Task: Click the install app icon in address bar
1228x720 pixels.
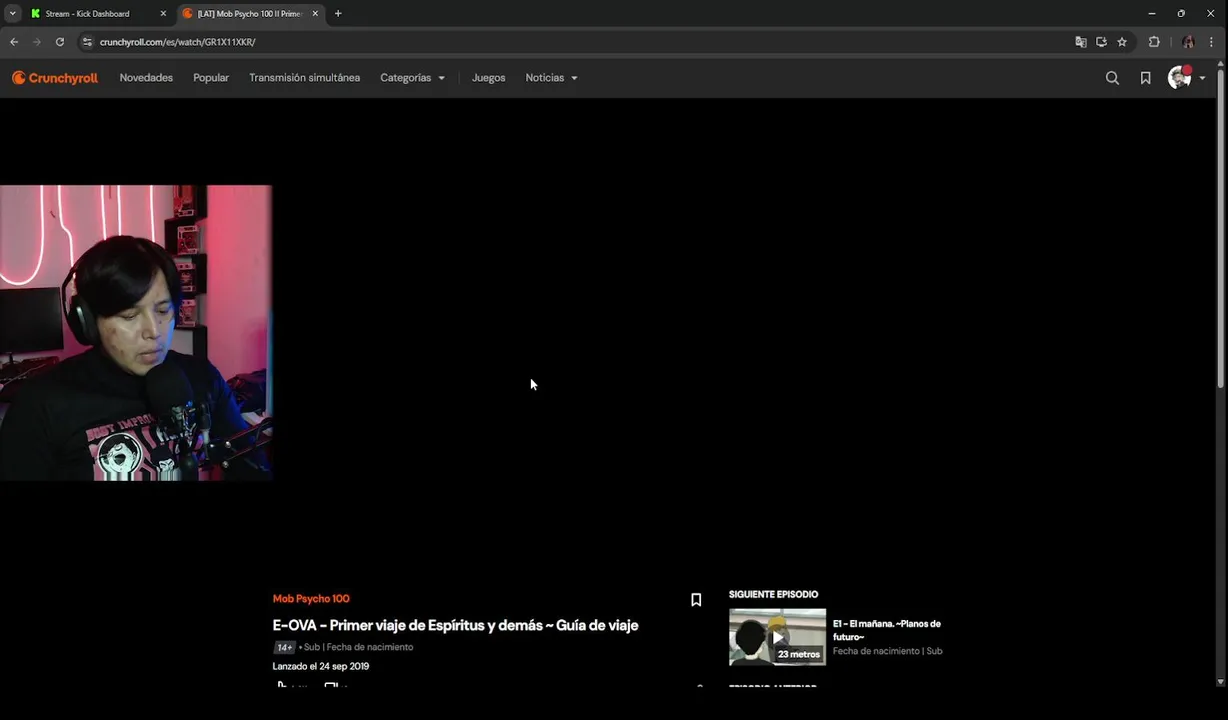Action: [x=1101, y=42]
